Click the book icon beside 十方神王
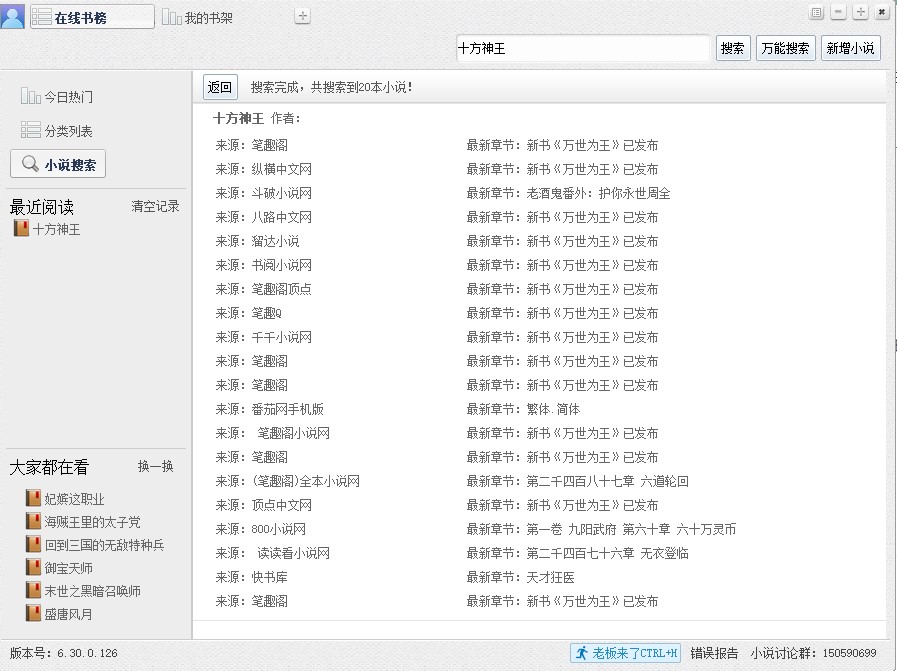 tap(21, 229)
